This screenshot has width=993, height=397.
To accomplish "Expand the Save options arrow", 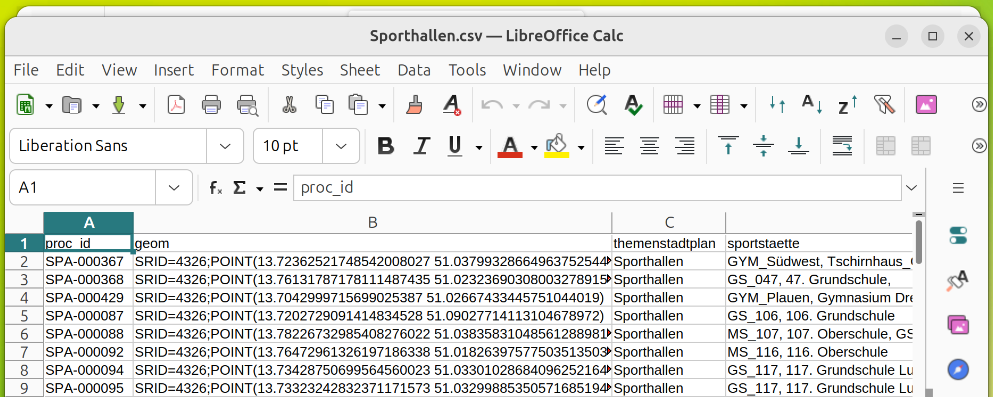I will pyautogui.click(x=142, y=106).
